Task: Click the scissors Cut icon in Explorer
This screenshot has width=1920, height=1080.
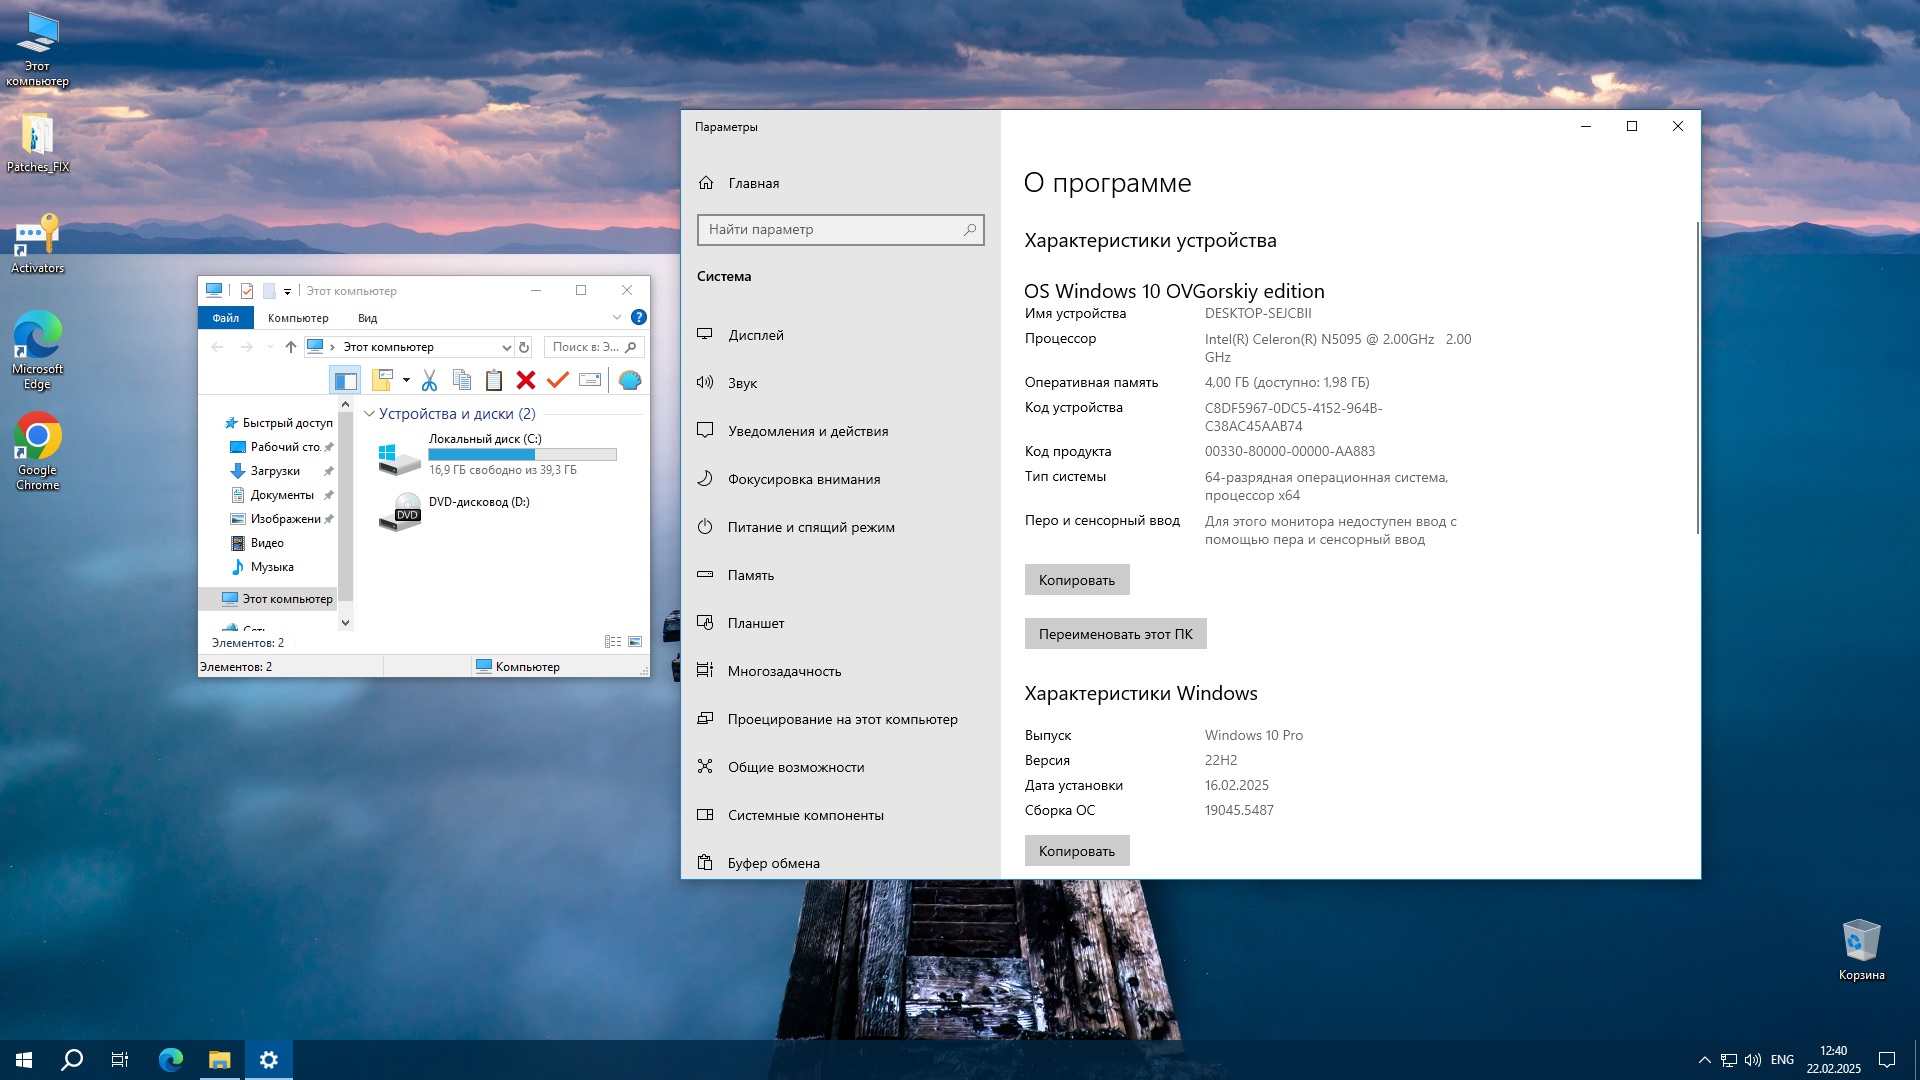Action: click(x=430, y=380)
